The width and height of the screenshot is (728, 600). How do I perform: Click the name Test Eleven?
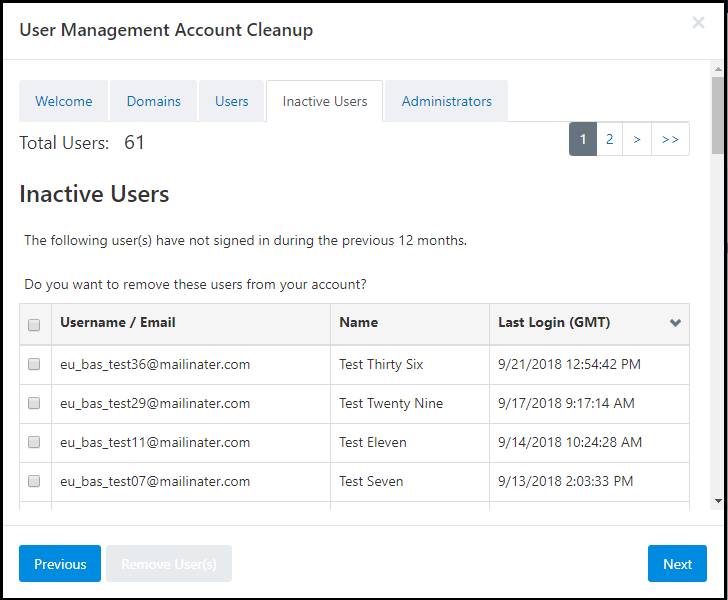pos(373,443)
